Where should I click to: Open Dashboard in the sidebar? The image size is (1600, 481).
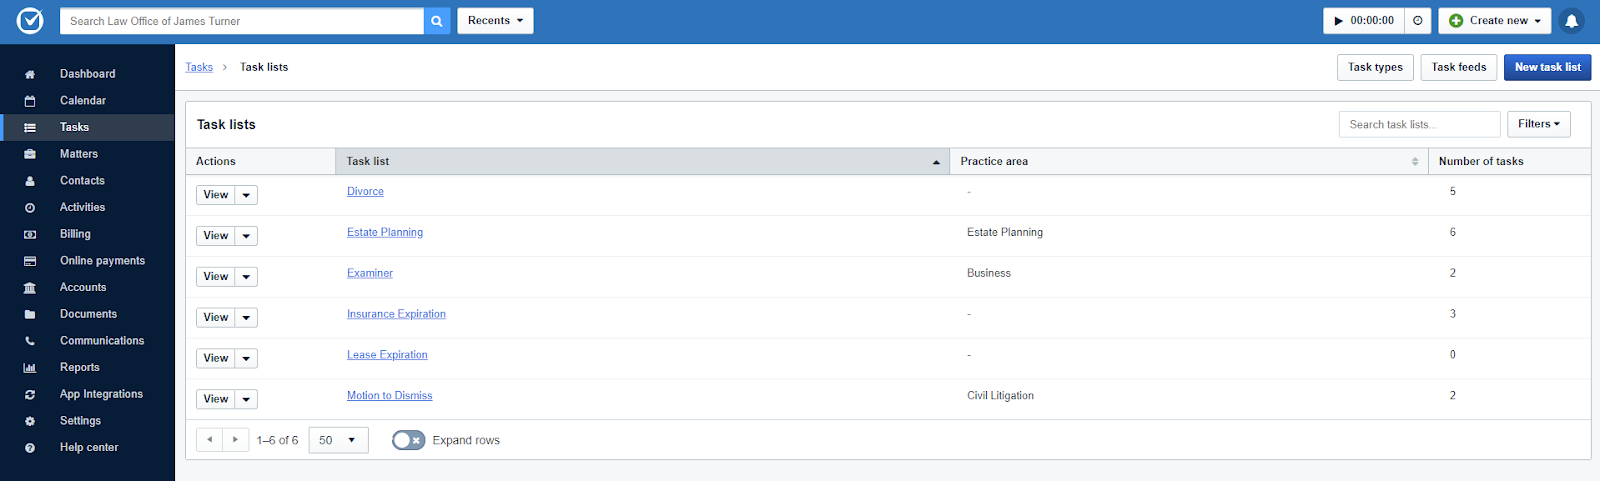pyautogui.click(x=87, y=74)
